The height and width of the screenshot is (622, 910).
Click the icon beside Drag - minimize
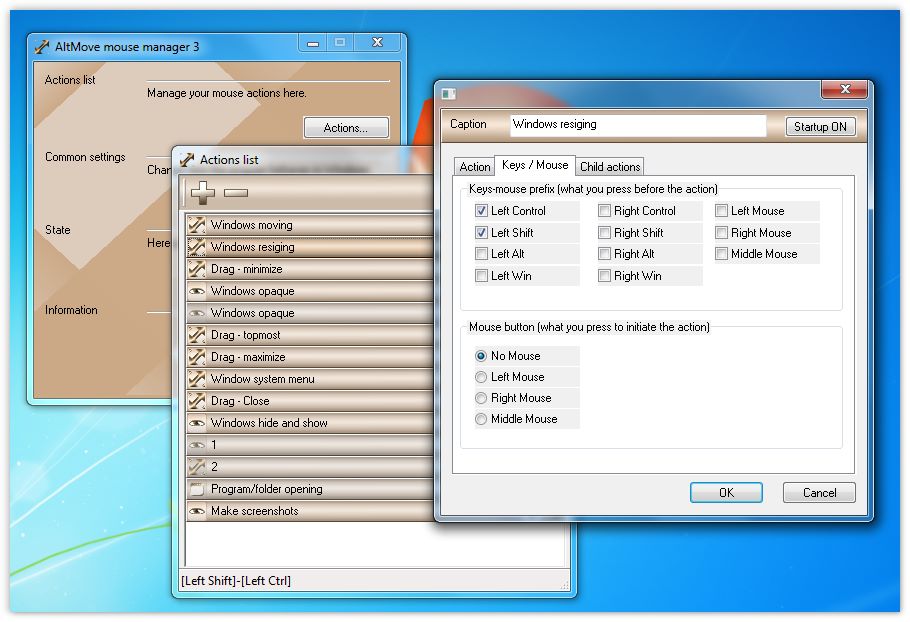[x=197, y=269]
